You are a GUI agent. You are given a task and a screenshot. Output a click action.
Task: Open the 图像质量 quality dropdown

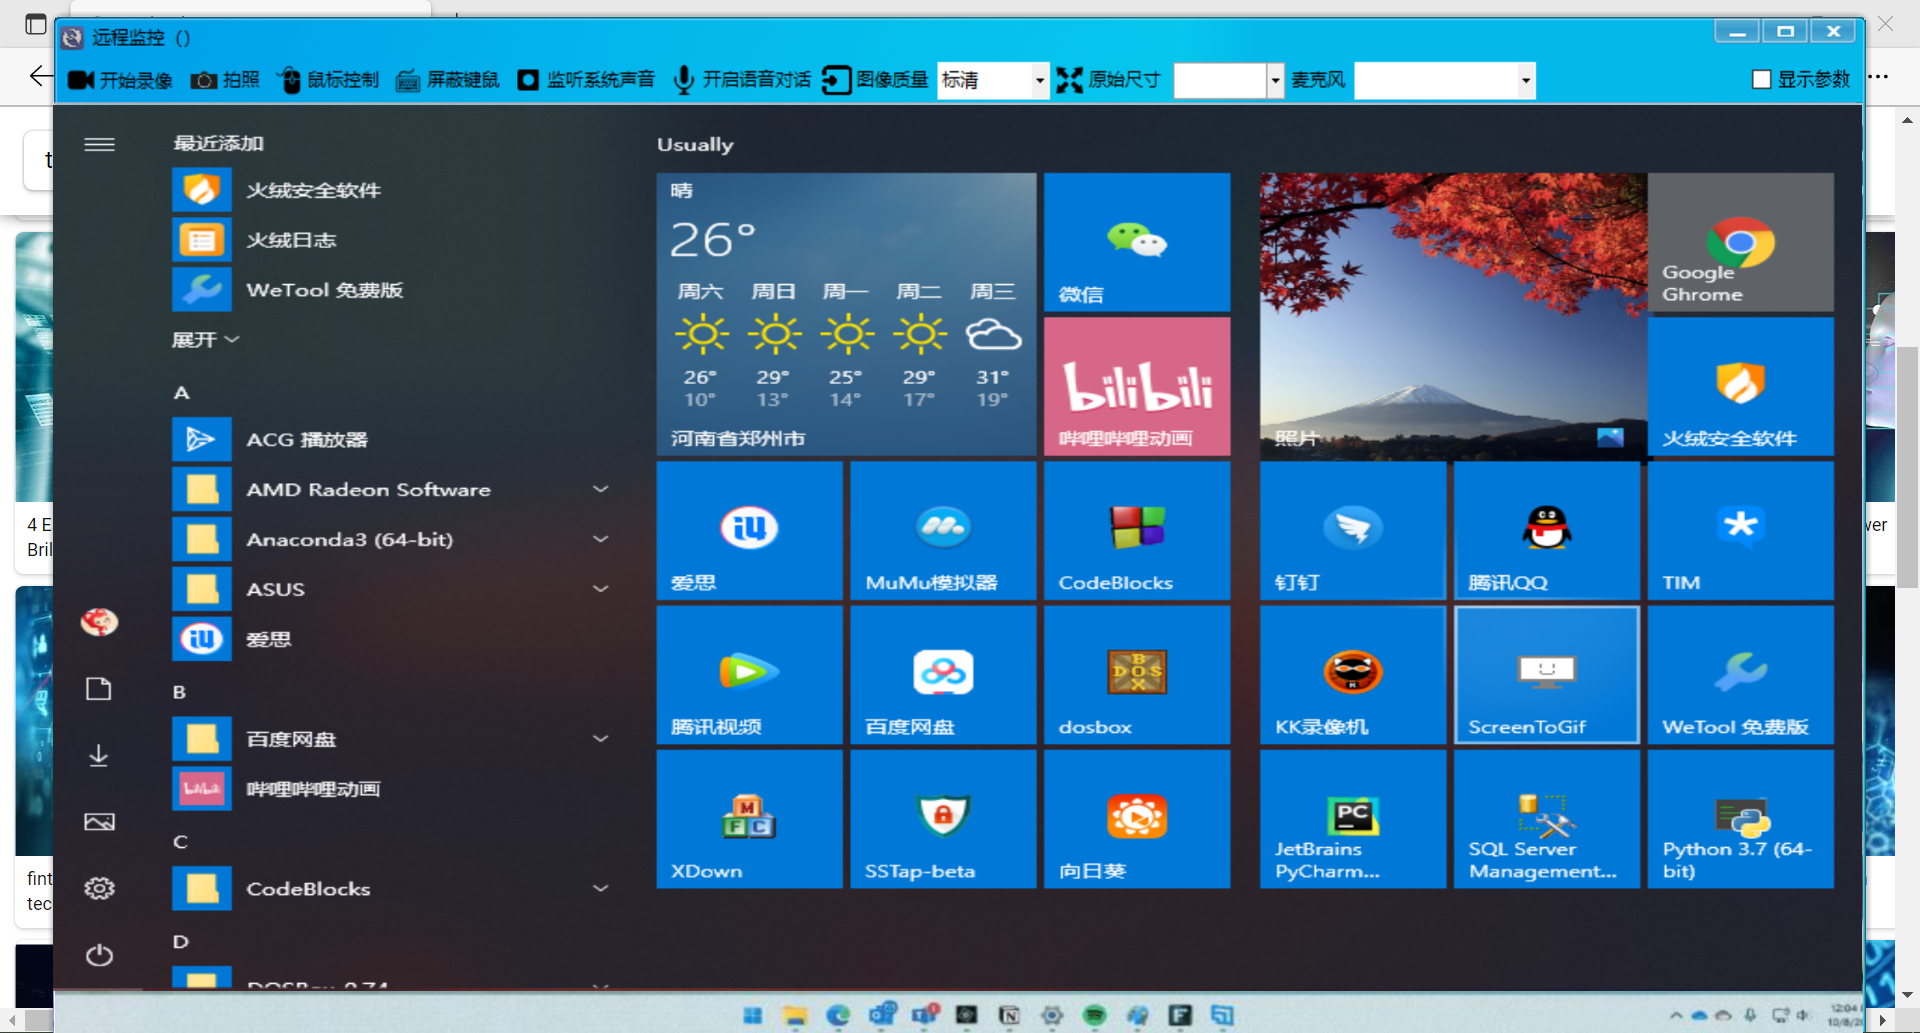[1039, 80]
